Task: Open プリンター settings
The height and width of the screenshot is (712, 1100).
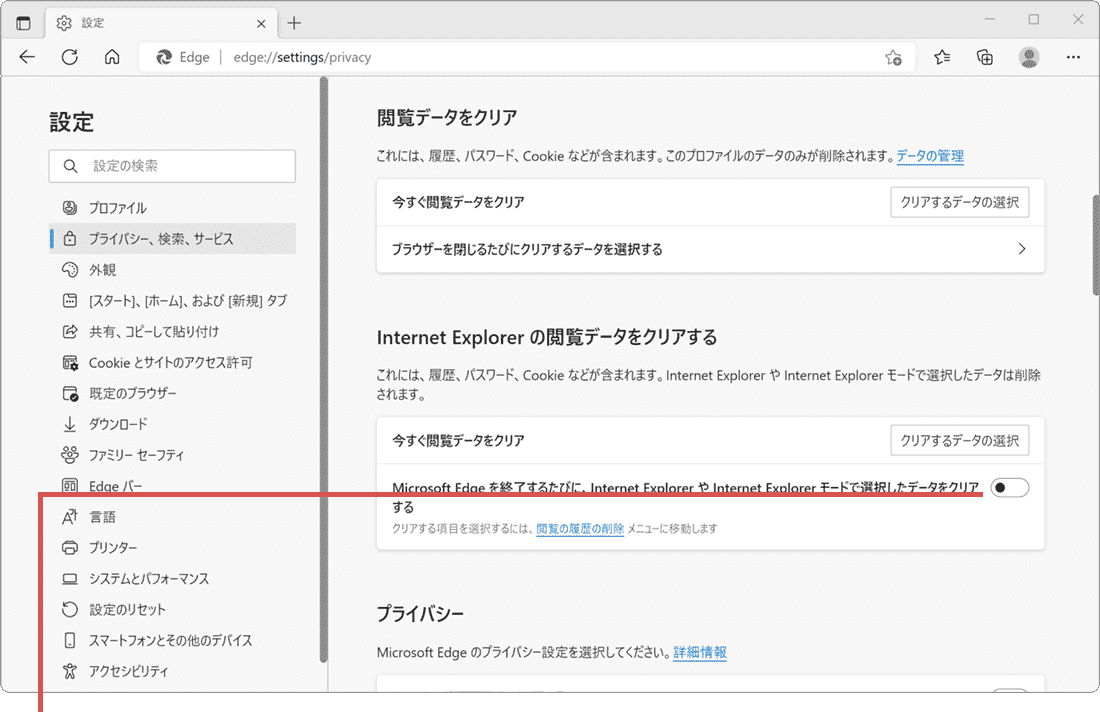Action: point(172,547)
